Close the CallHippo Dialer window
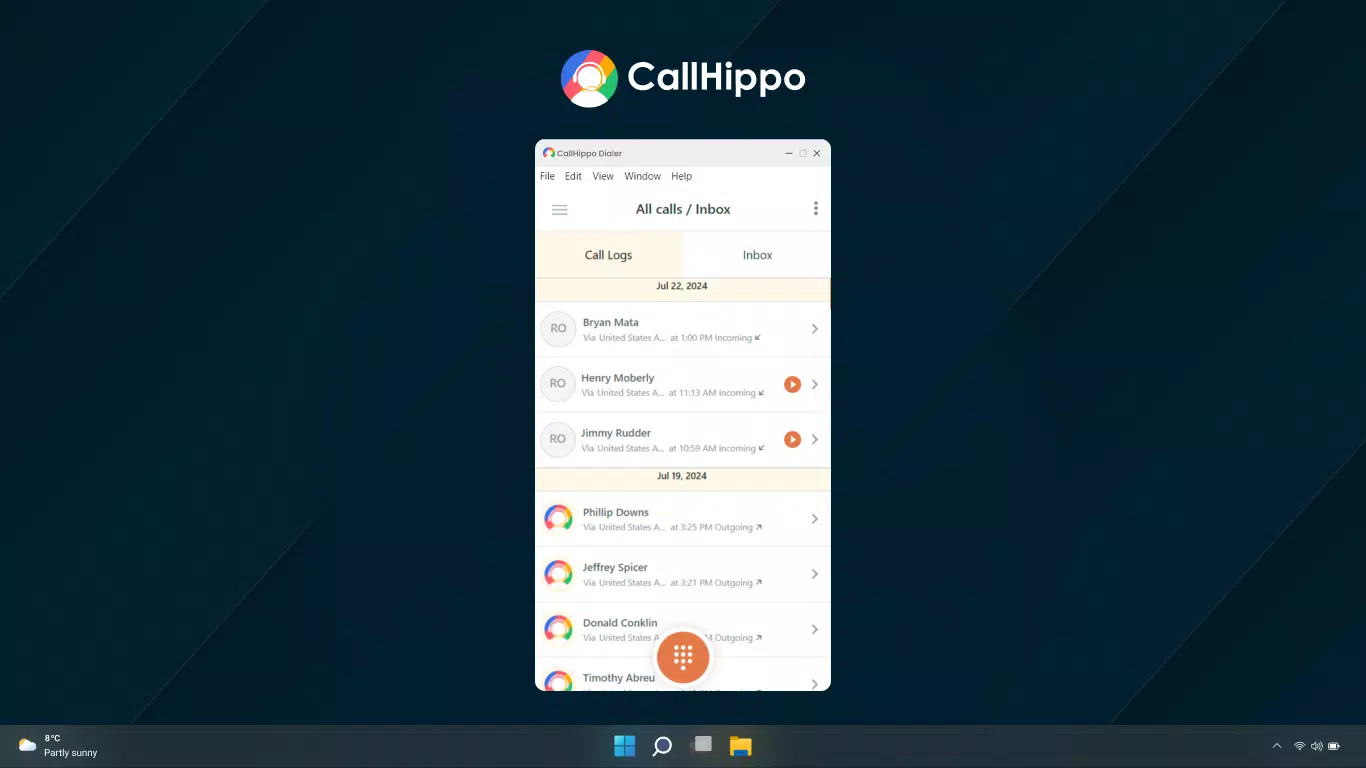This screenshot has width=1366, height=768. click(x=817, y=153)
